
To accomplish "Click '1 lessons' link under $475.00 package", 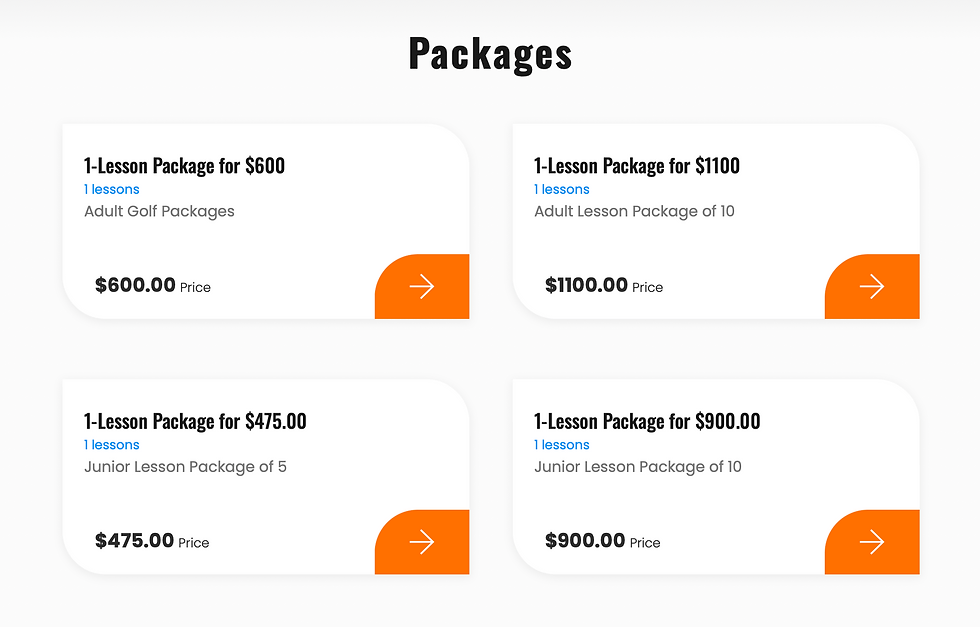I will 112,445.
